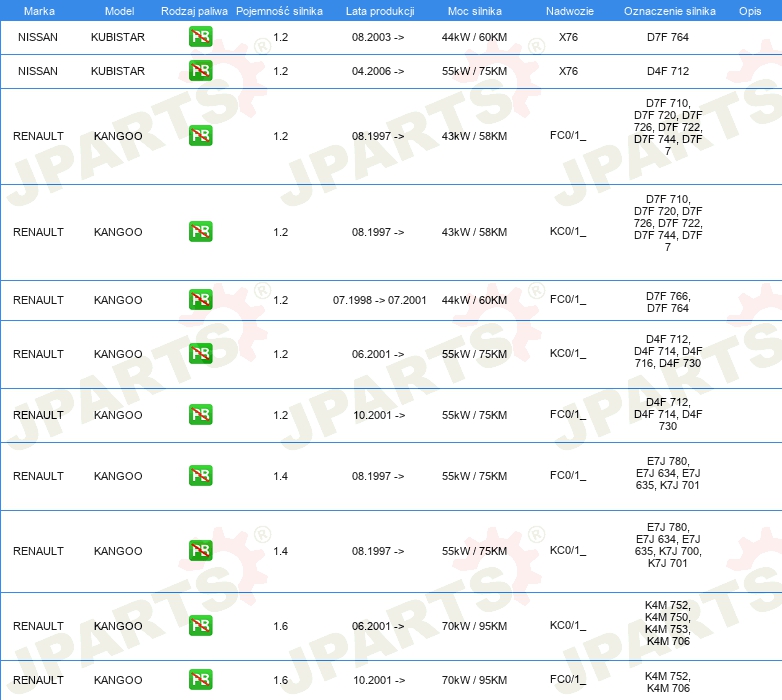Click engine codes ending K7J 700, K7J 701
Image resolution: width=782 pixels, height=700 pixels.
(668, 545)
